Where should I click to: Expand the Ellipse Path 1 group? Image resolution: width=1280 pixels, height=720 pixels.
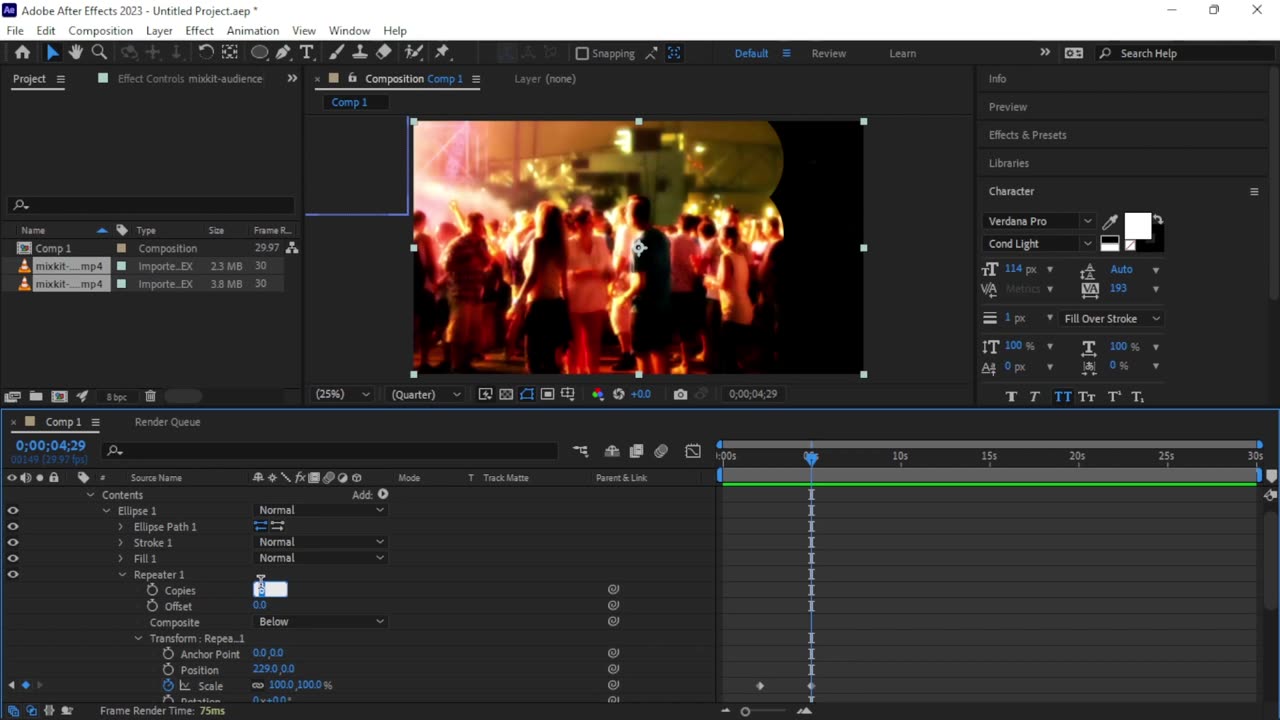click(x=121, y=527)
